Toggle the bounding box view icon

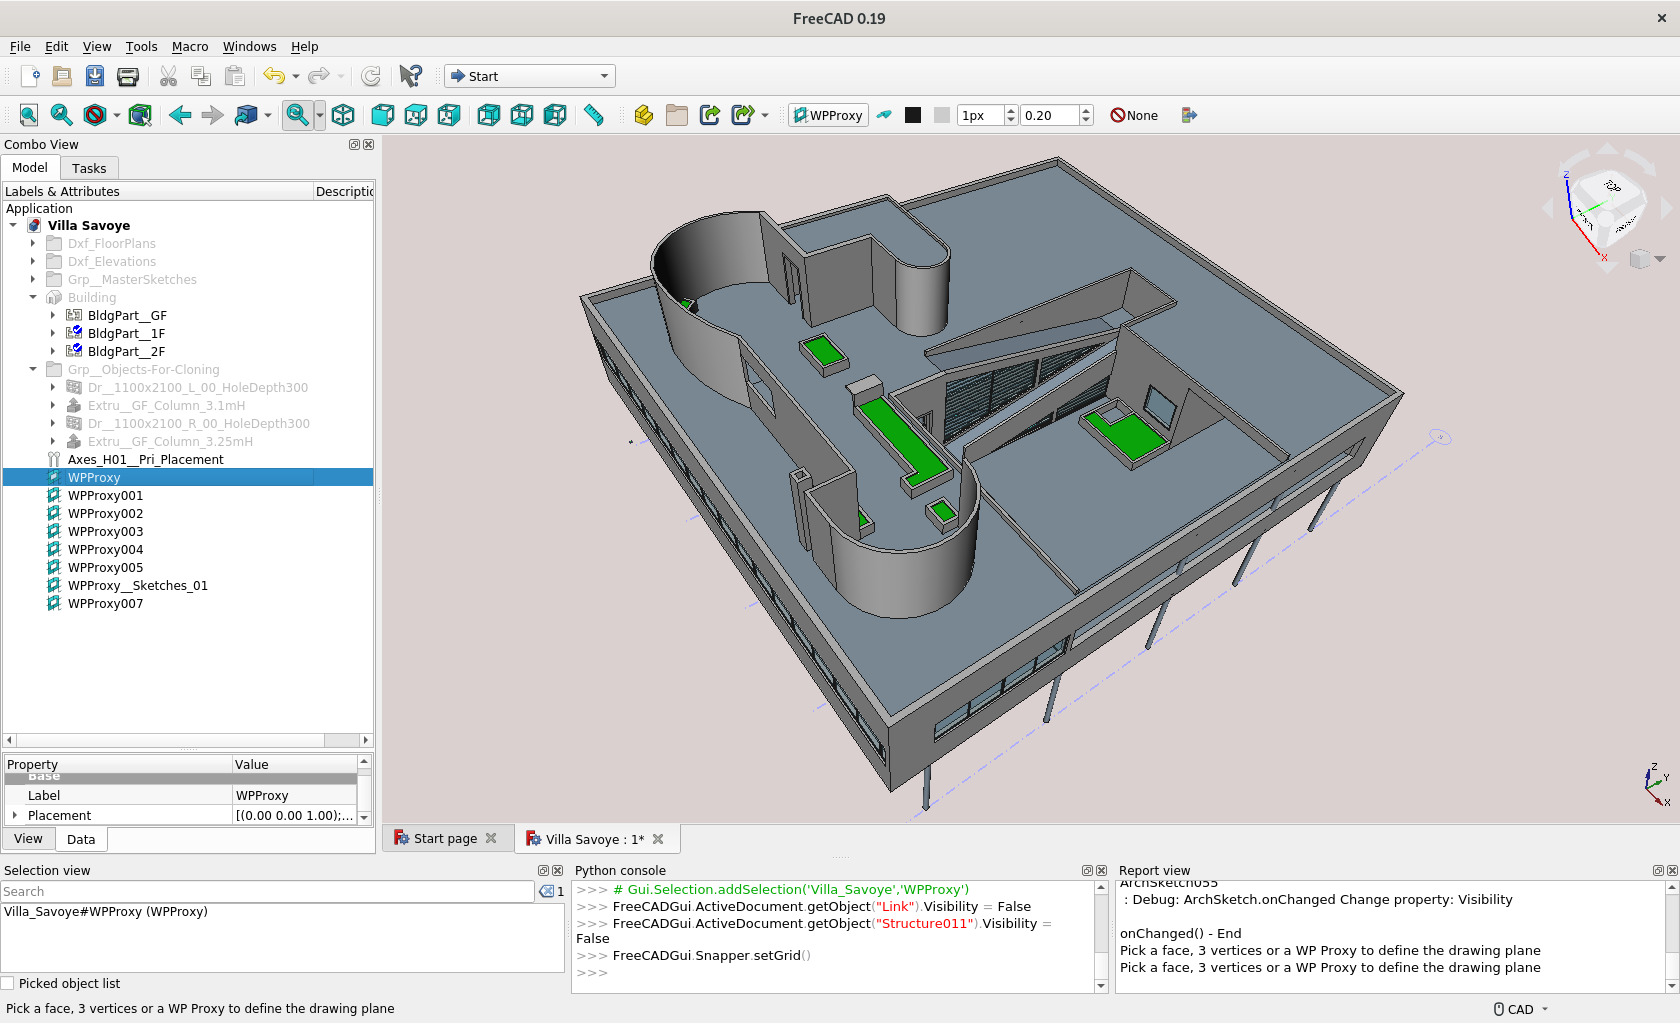(140, 115)
